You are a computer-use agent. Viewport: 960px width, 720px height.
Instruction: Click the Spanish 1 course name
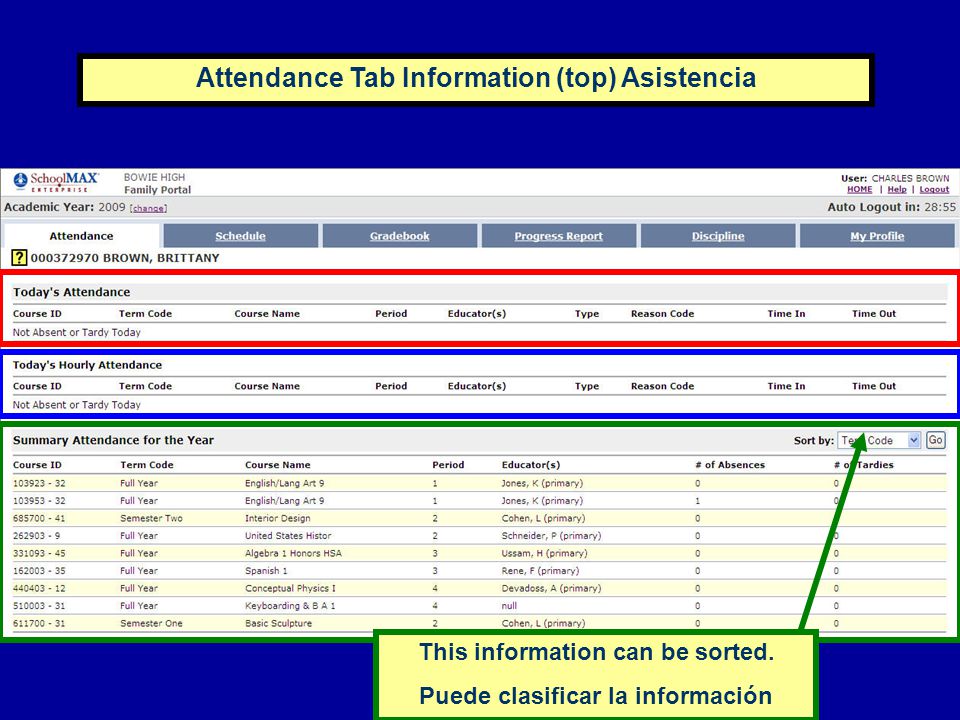pos(266,571)
